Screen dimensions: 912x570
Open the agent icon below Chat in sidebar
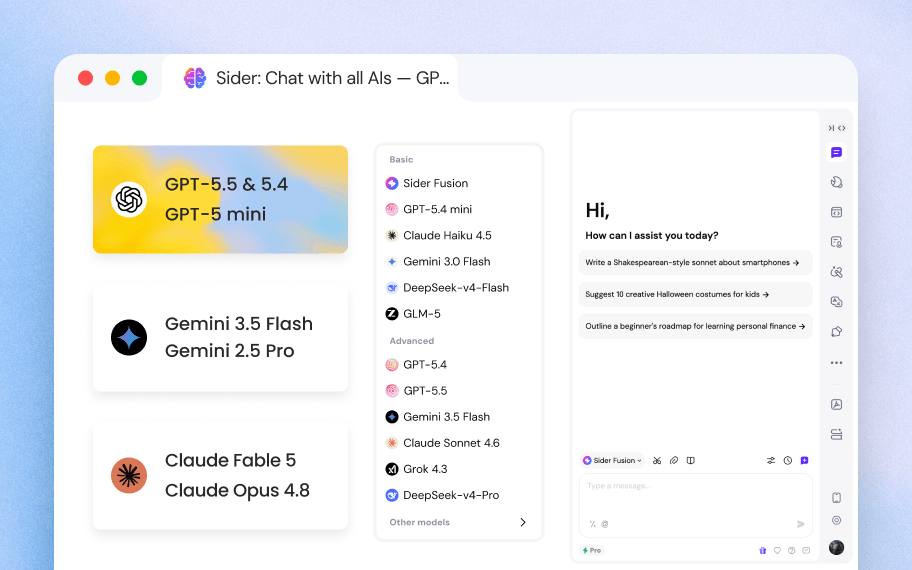click(836, 182)
